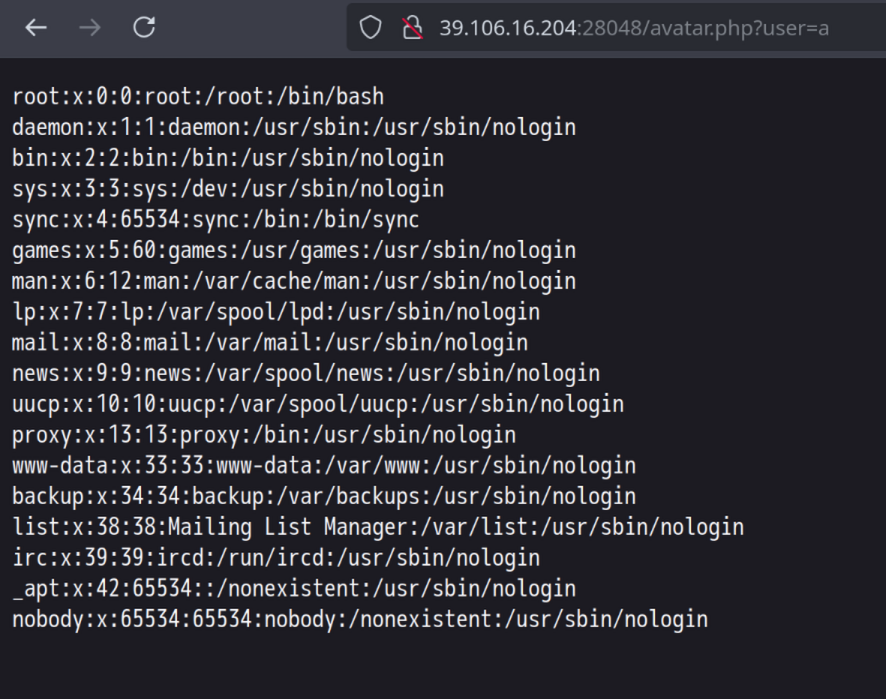This screenshot has width=886, height=699.
Task: Click the sync:x:4:65534 line
Action: 215,219
